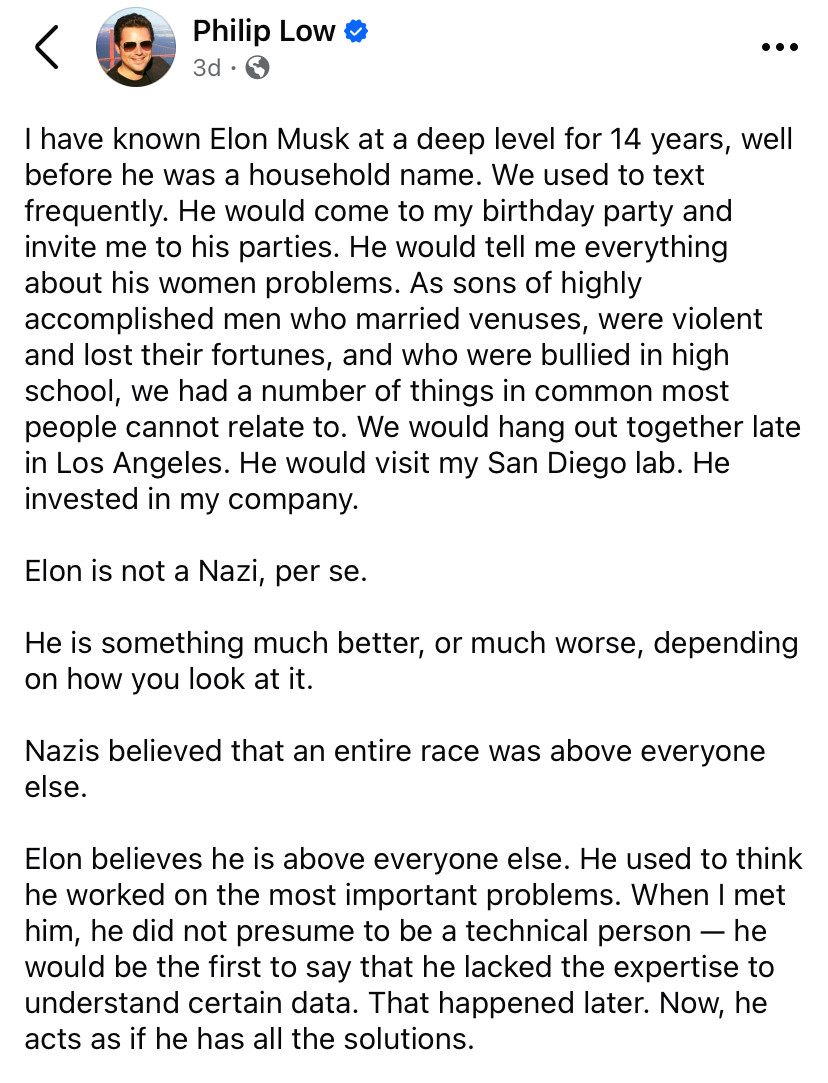Click the words "acts as if he has all the solutions"
The width and height of the screenshot is (828, 1083).
[x=248, y=1039]
